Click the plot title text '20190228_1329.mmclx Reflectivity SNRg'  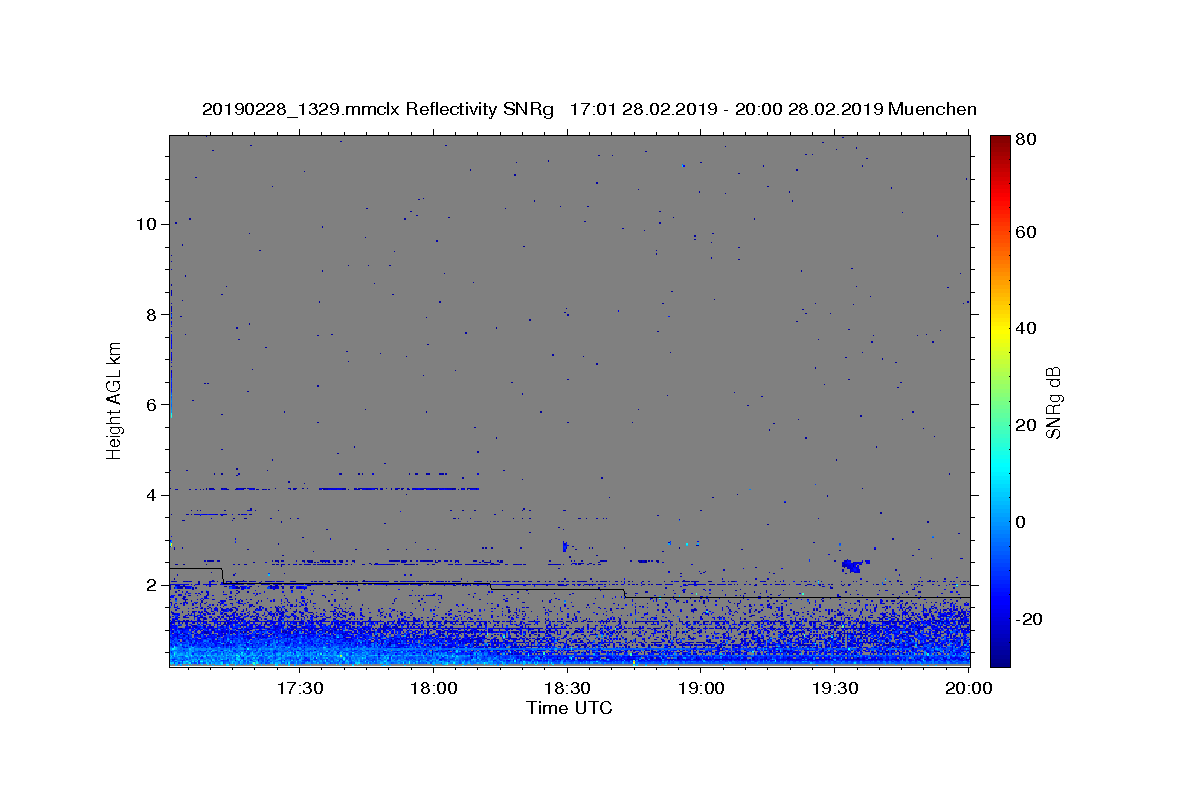click(x=377, y=109)
